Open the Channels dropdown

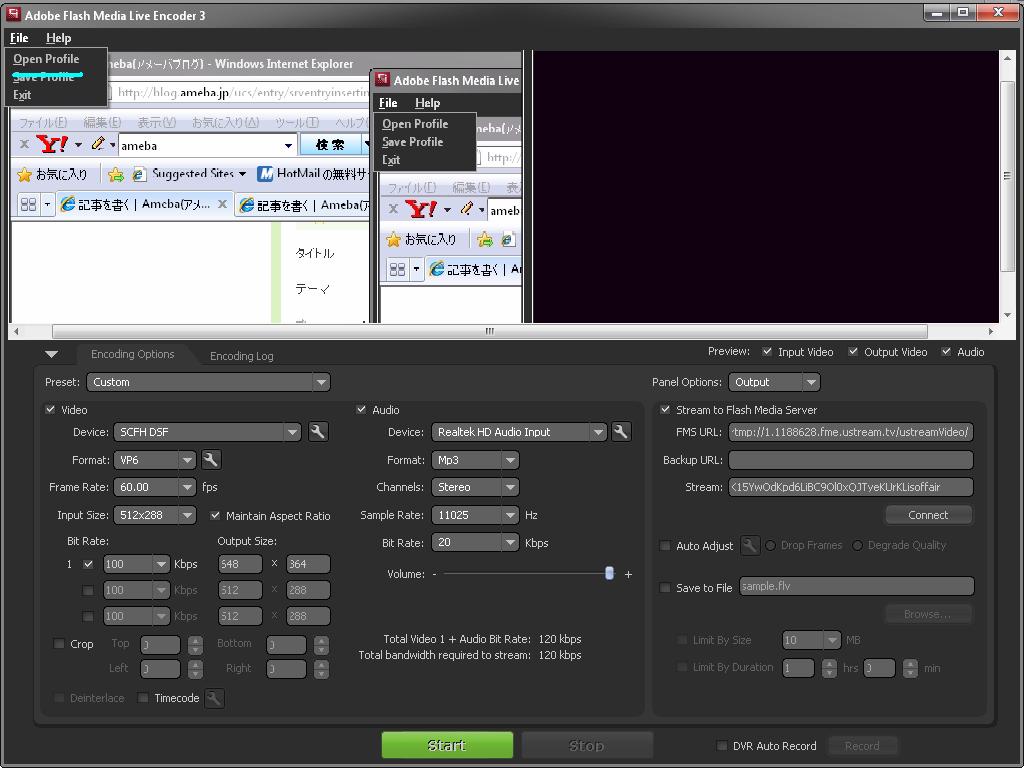click(x=475, y=487)
